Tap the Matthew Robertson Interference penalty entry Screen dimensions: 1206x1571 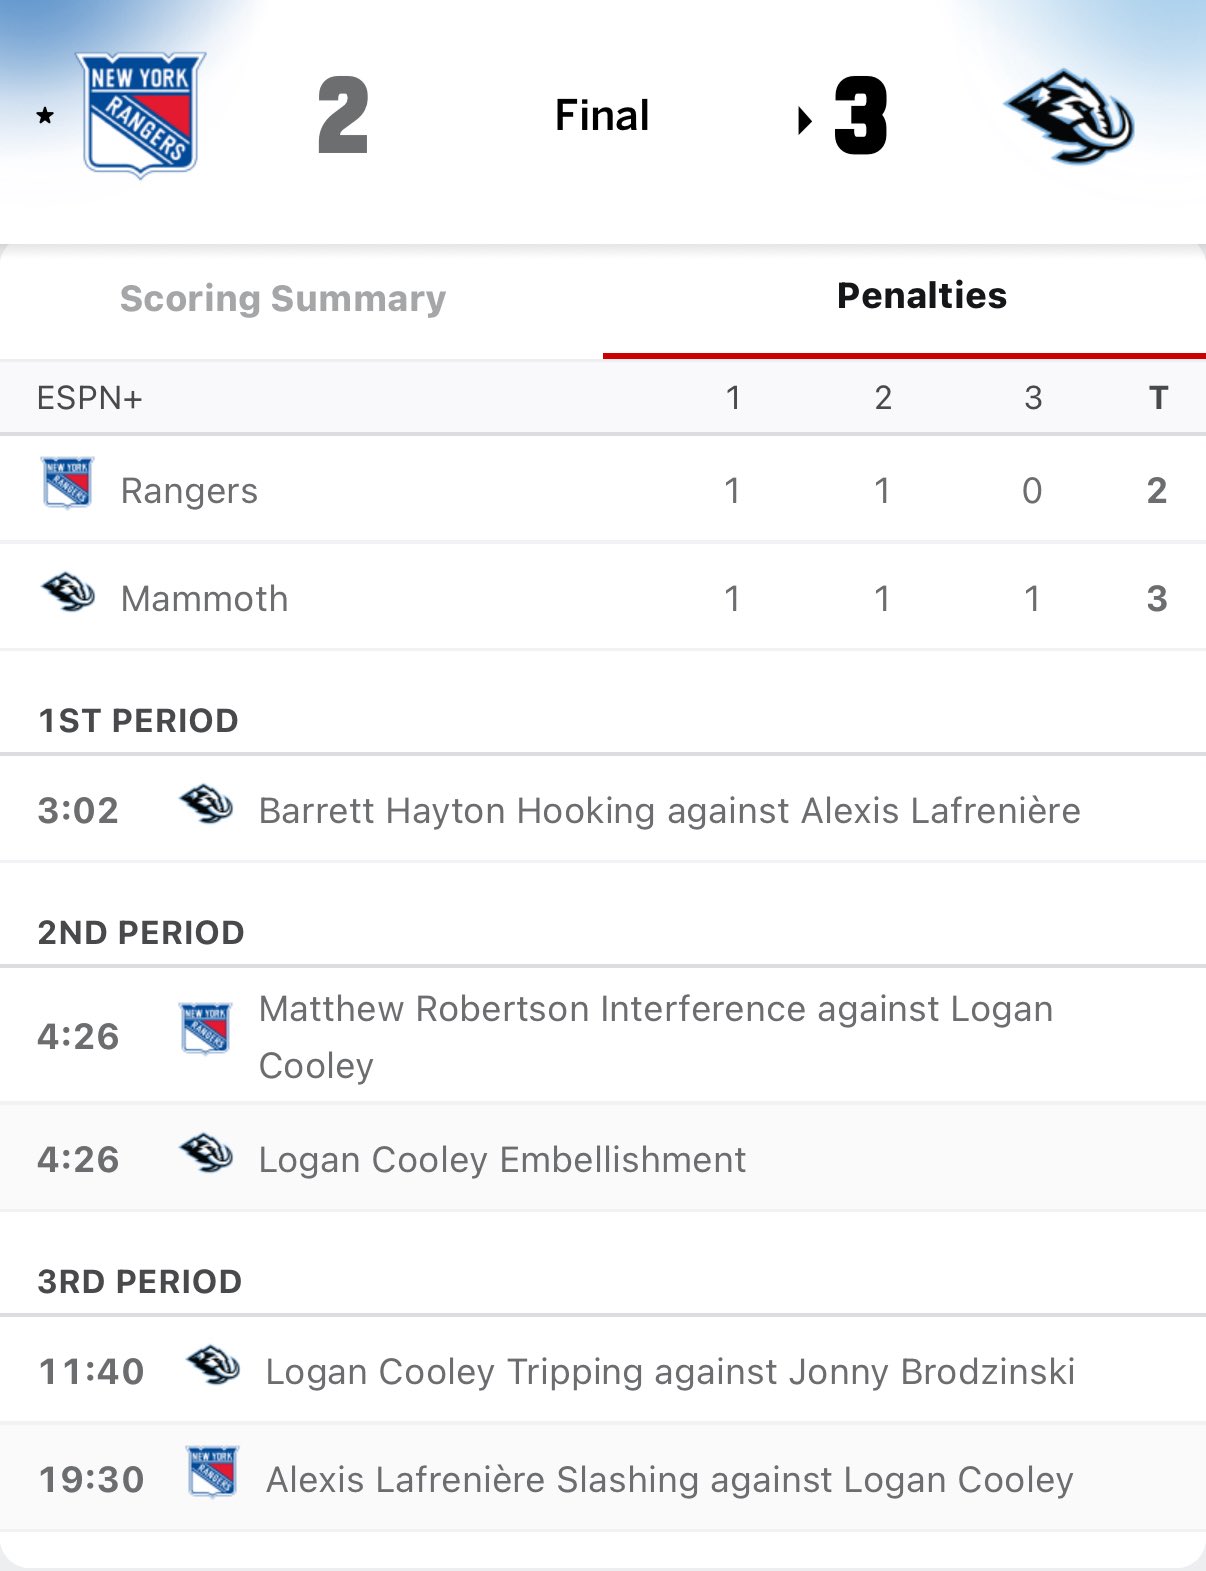pyautogui.click(x=655, y=1037)
